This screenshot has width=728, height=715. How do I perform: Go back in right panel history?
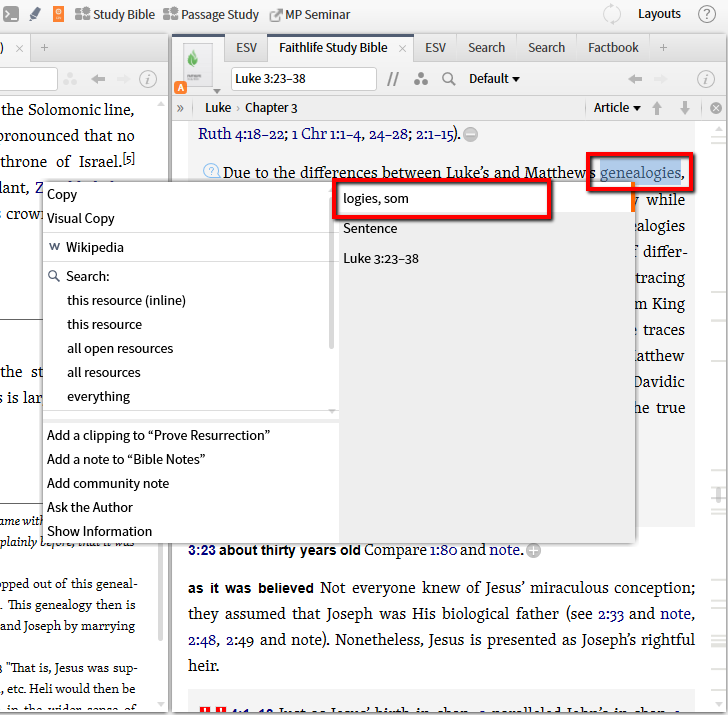click(635, 79)
